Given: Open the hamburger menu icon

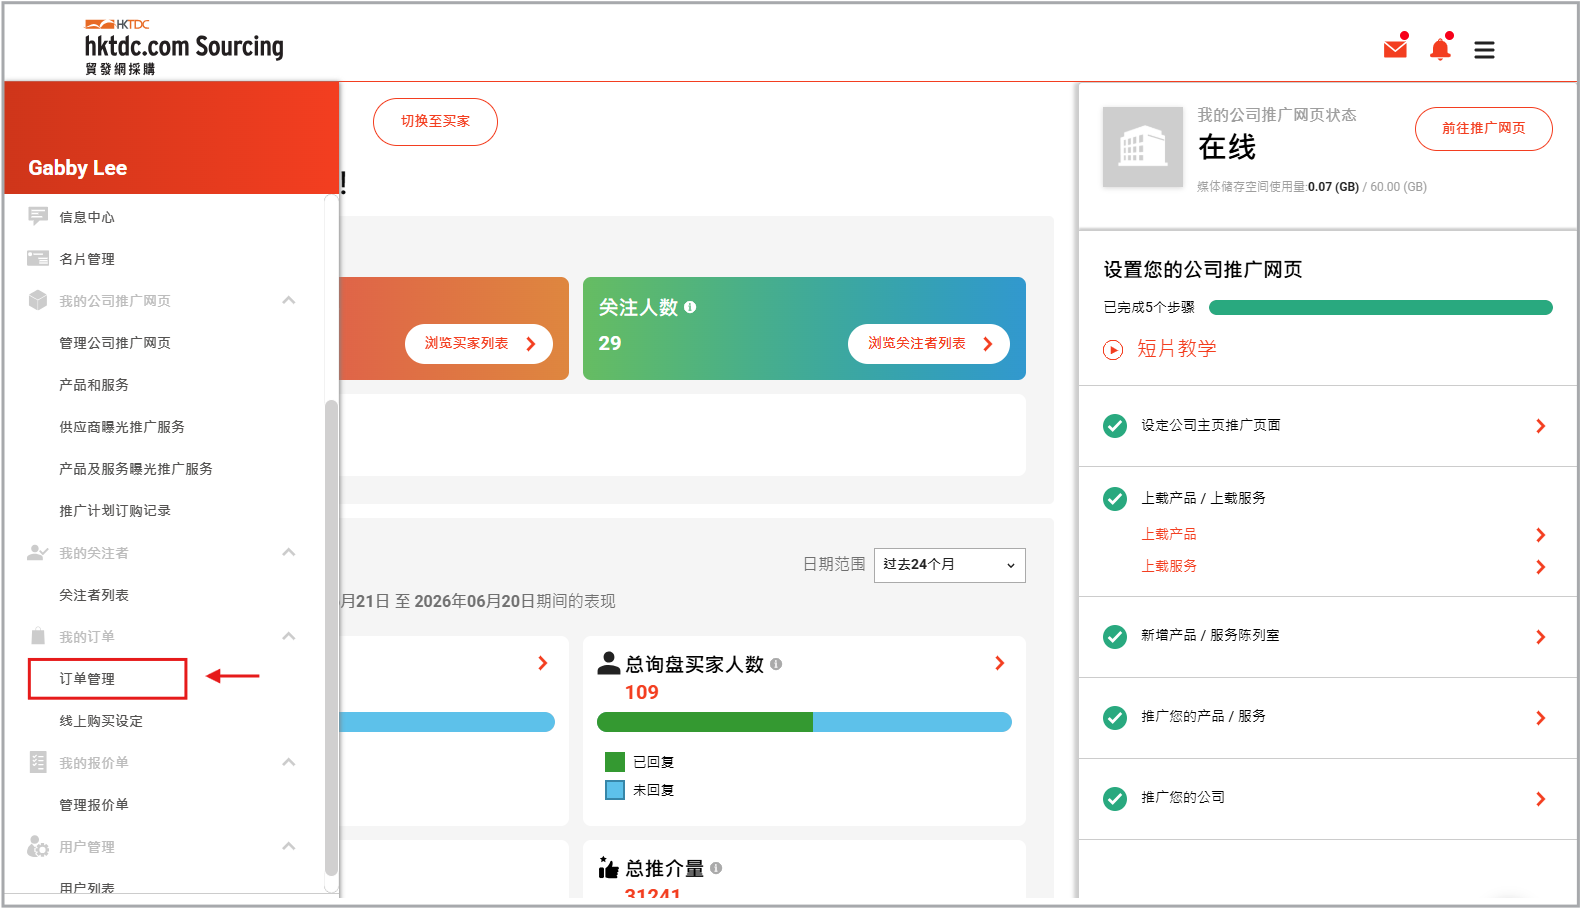Looking at the screenshot, I should point(1484,50).
